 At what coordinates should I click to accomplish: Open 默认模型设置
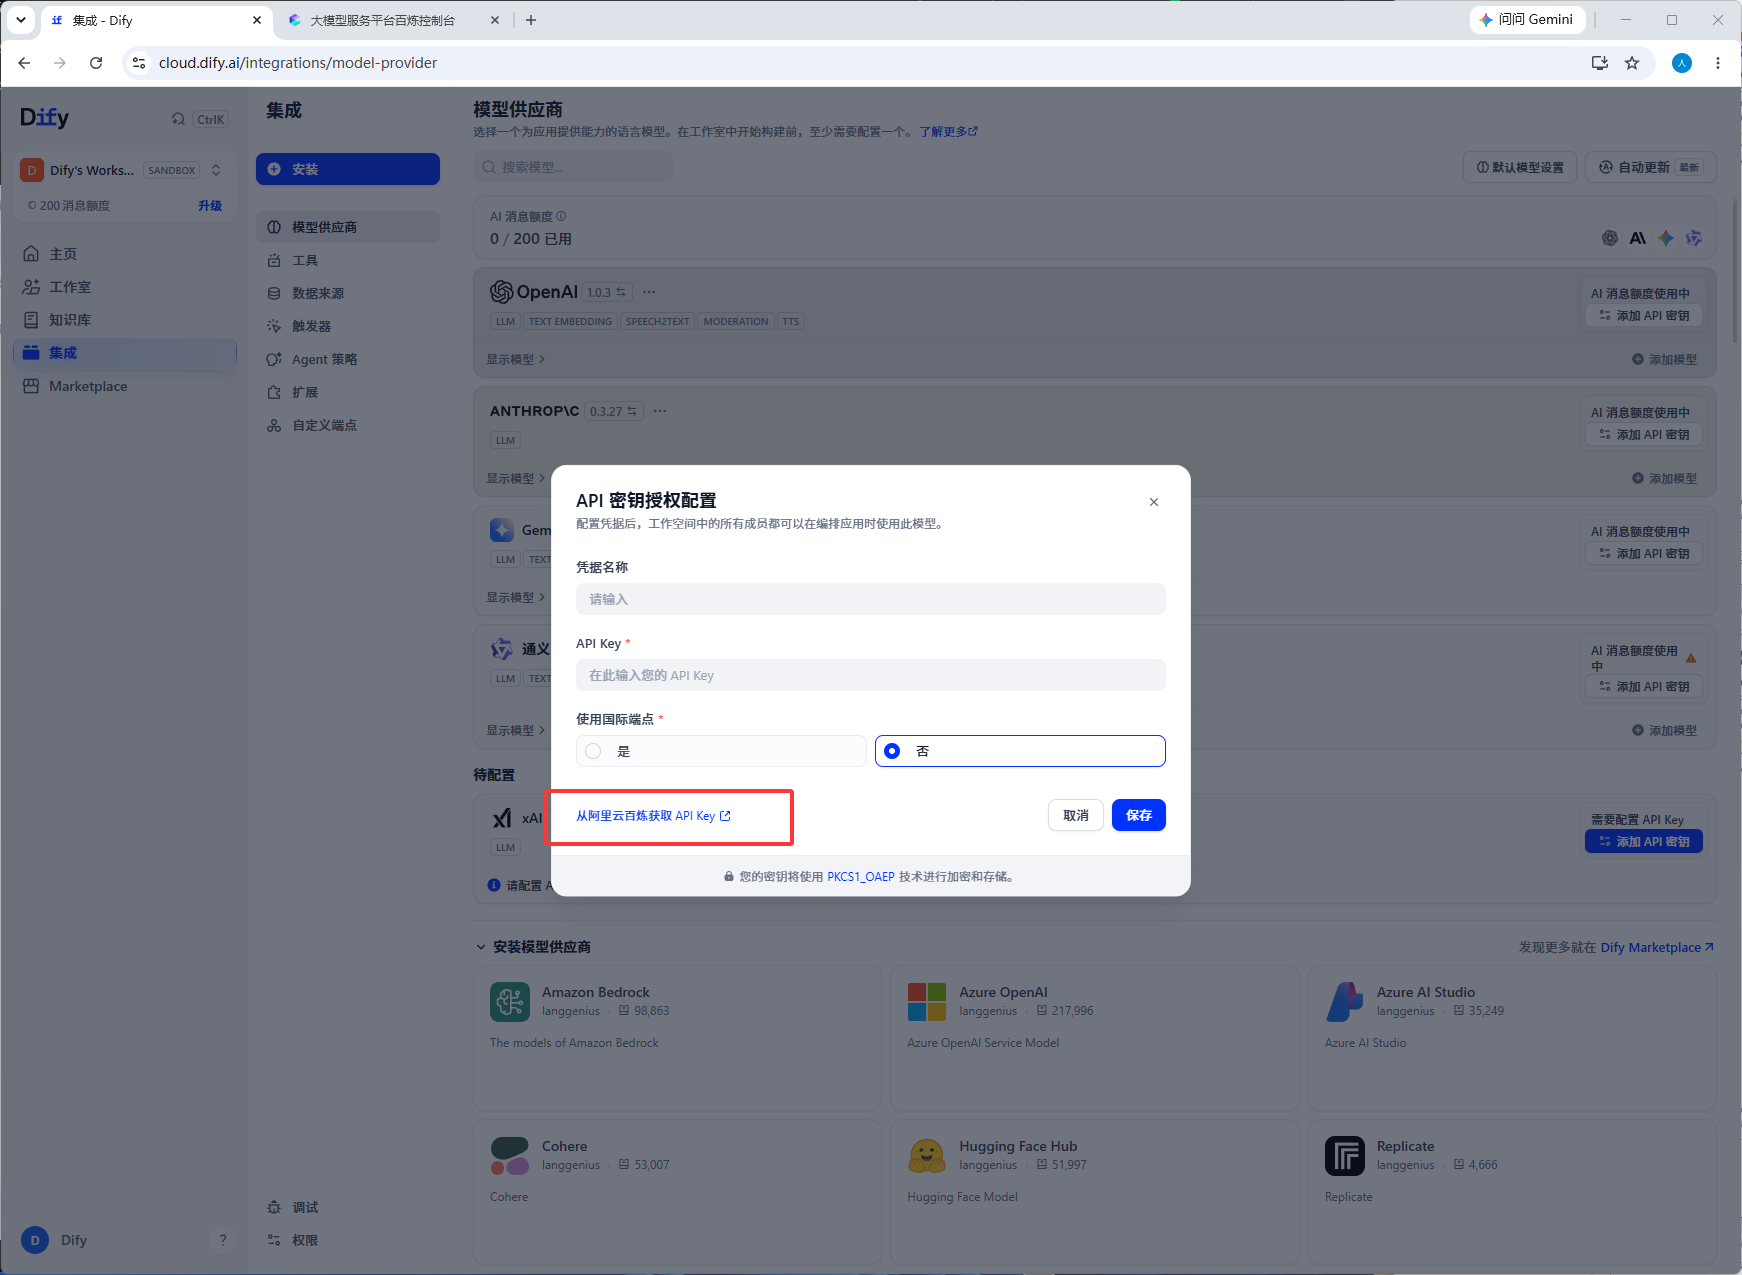[x=1520, y=167]
